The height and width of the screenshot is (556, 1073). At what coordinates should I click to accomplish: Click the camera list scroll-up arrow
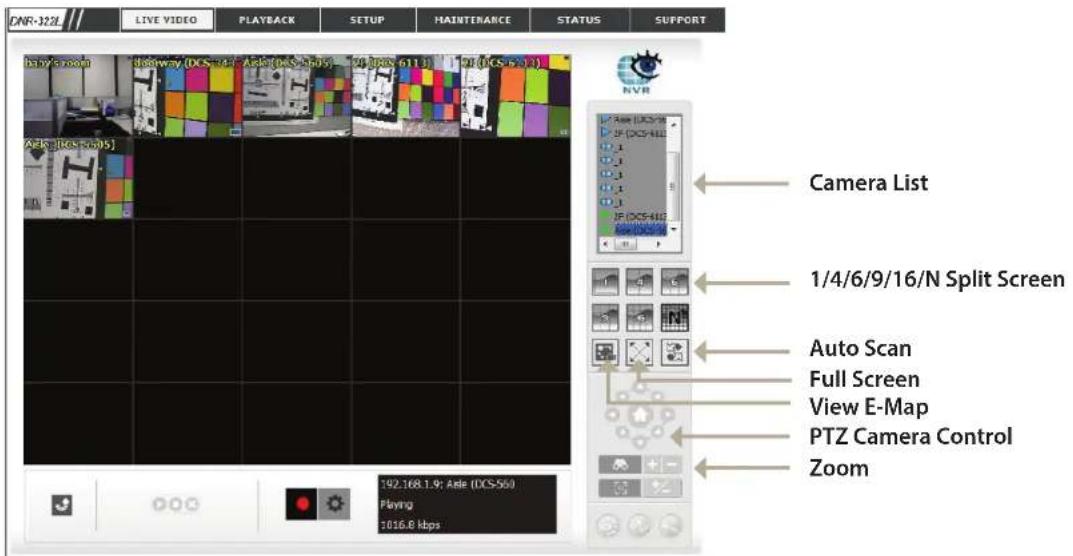click(673, 123)
